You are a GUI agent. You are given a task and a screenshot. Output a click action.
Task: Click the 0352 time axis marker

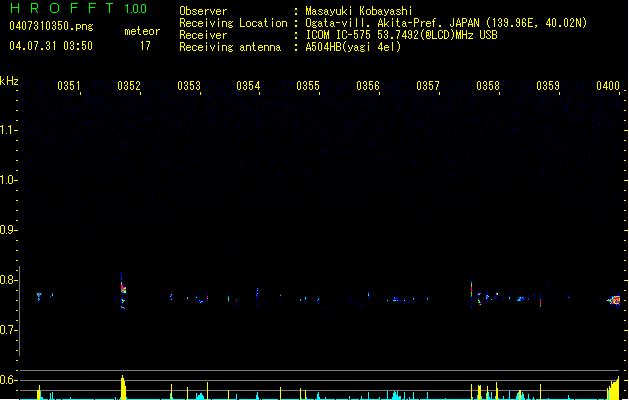click(129, 85)
